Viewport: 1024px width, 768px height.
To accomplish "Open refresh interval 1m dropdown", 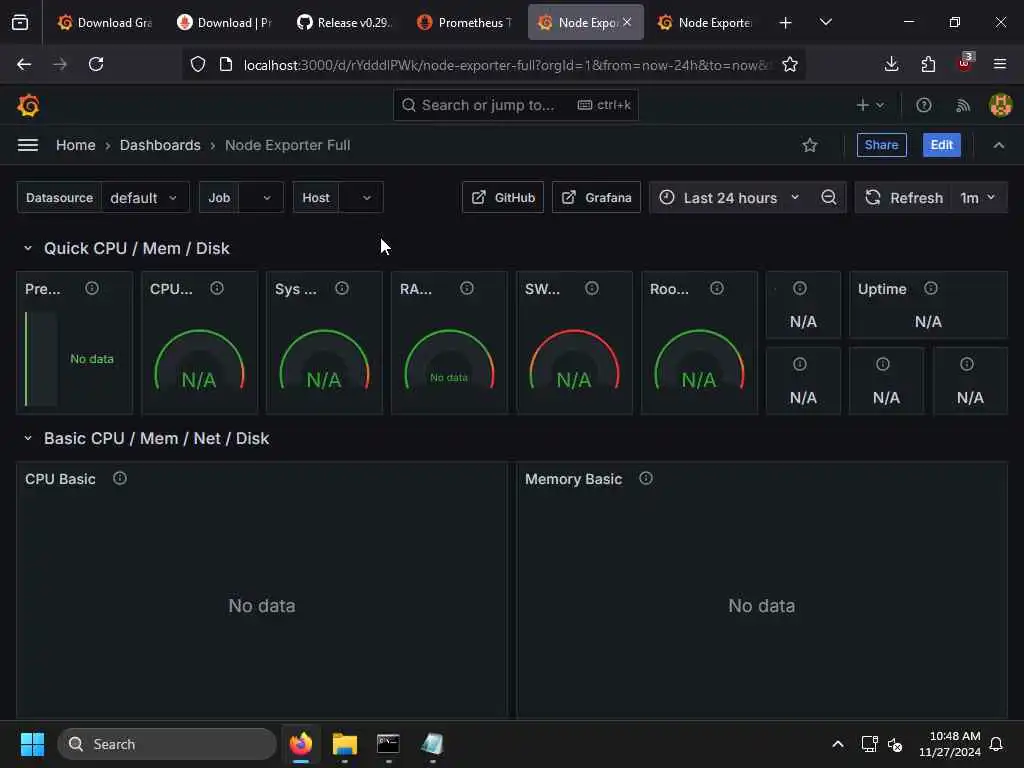I will pos(978,197).
